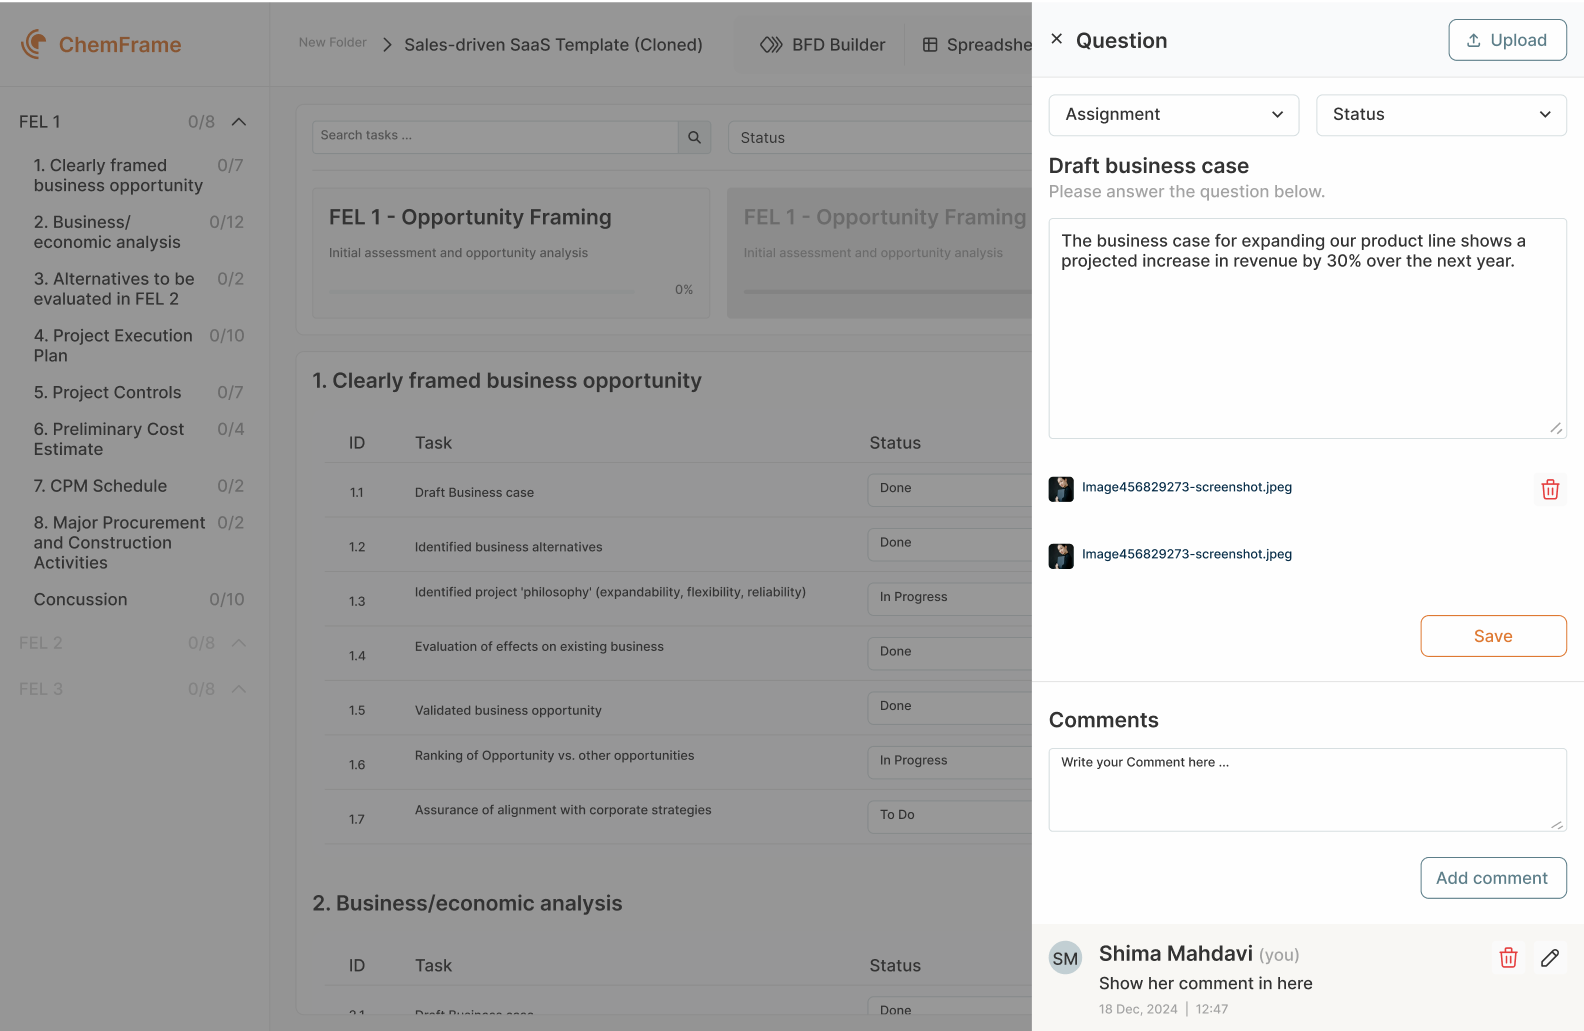Click the New Folder breadcrumb
Image resolution: width=1584 pixels, height=1031 pixels.
[332, 42]
